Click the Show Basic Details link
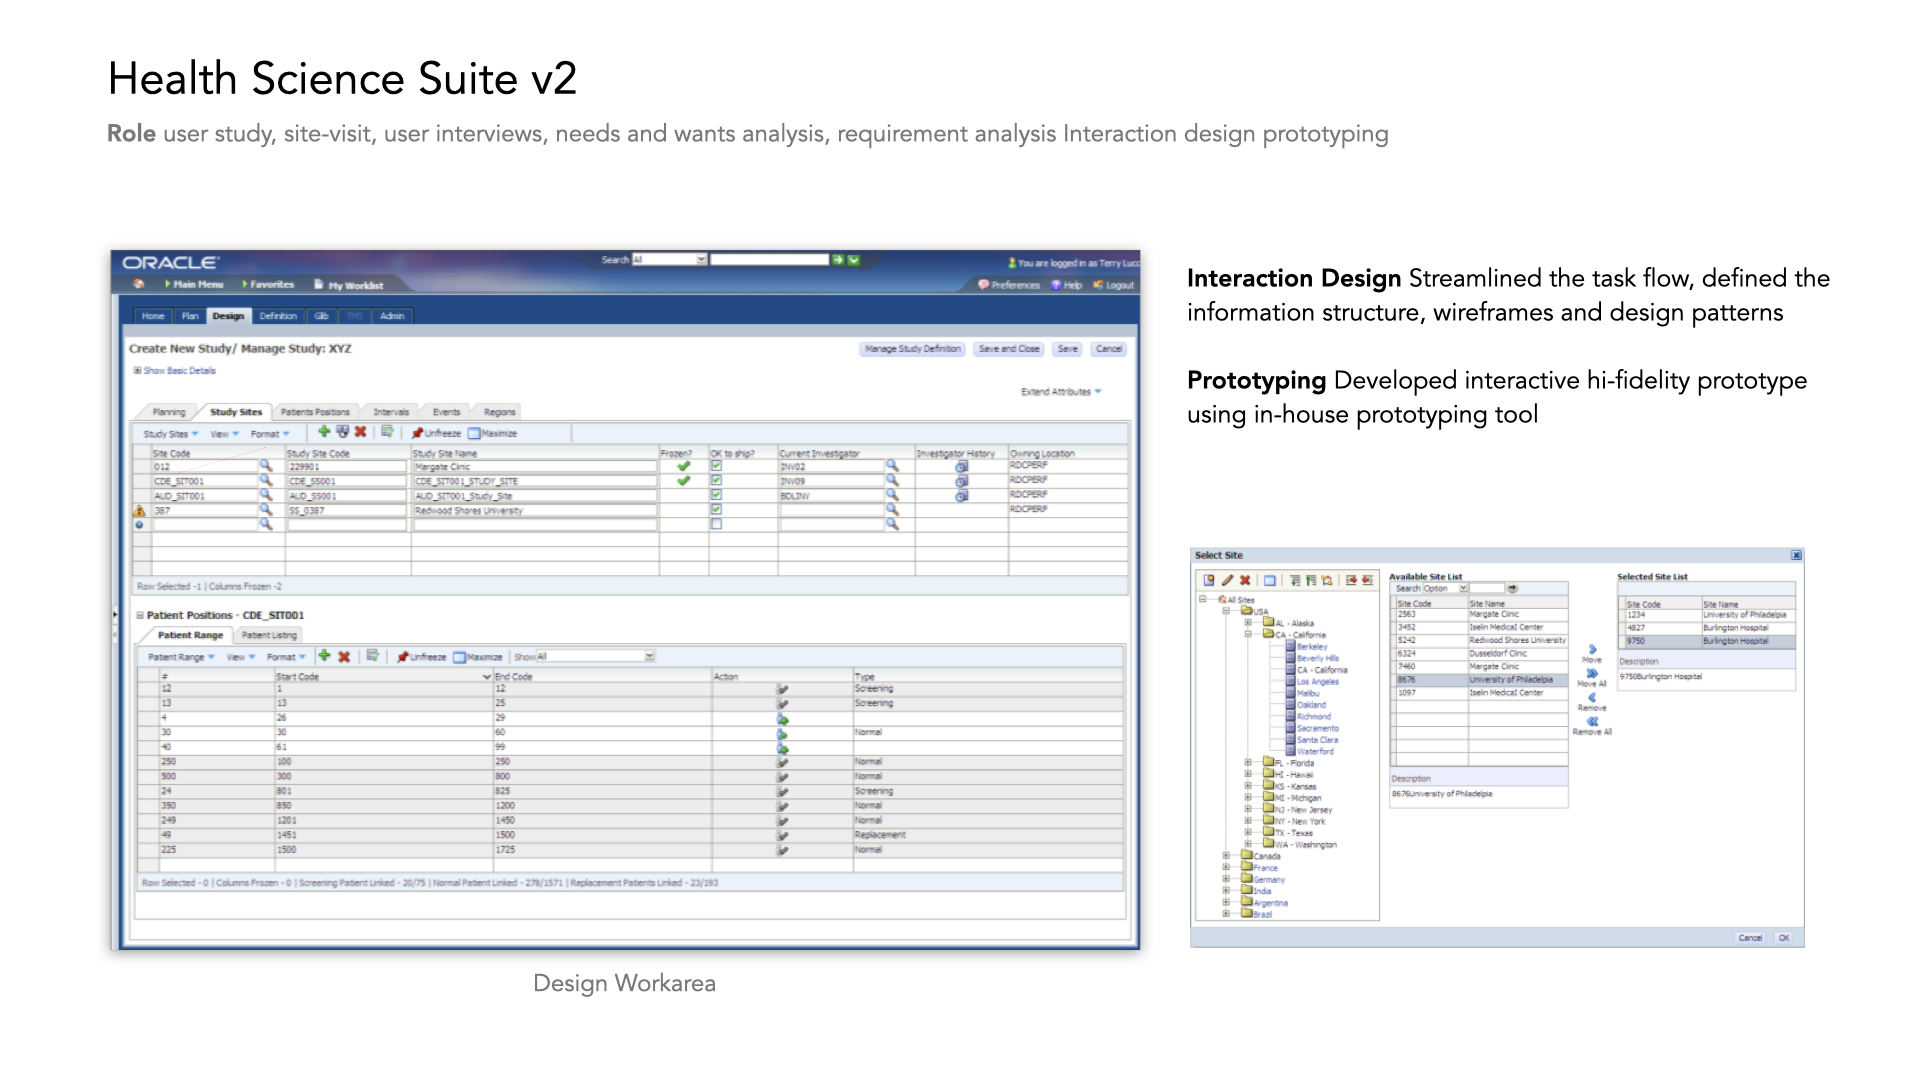This screenshot has width=1920, height=1080. [179, 371]
